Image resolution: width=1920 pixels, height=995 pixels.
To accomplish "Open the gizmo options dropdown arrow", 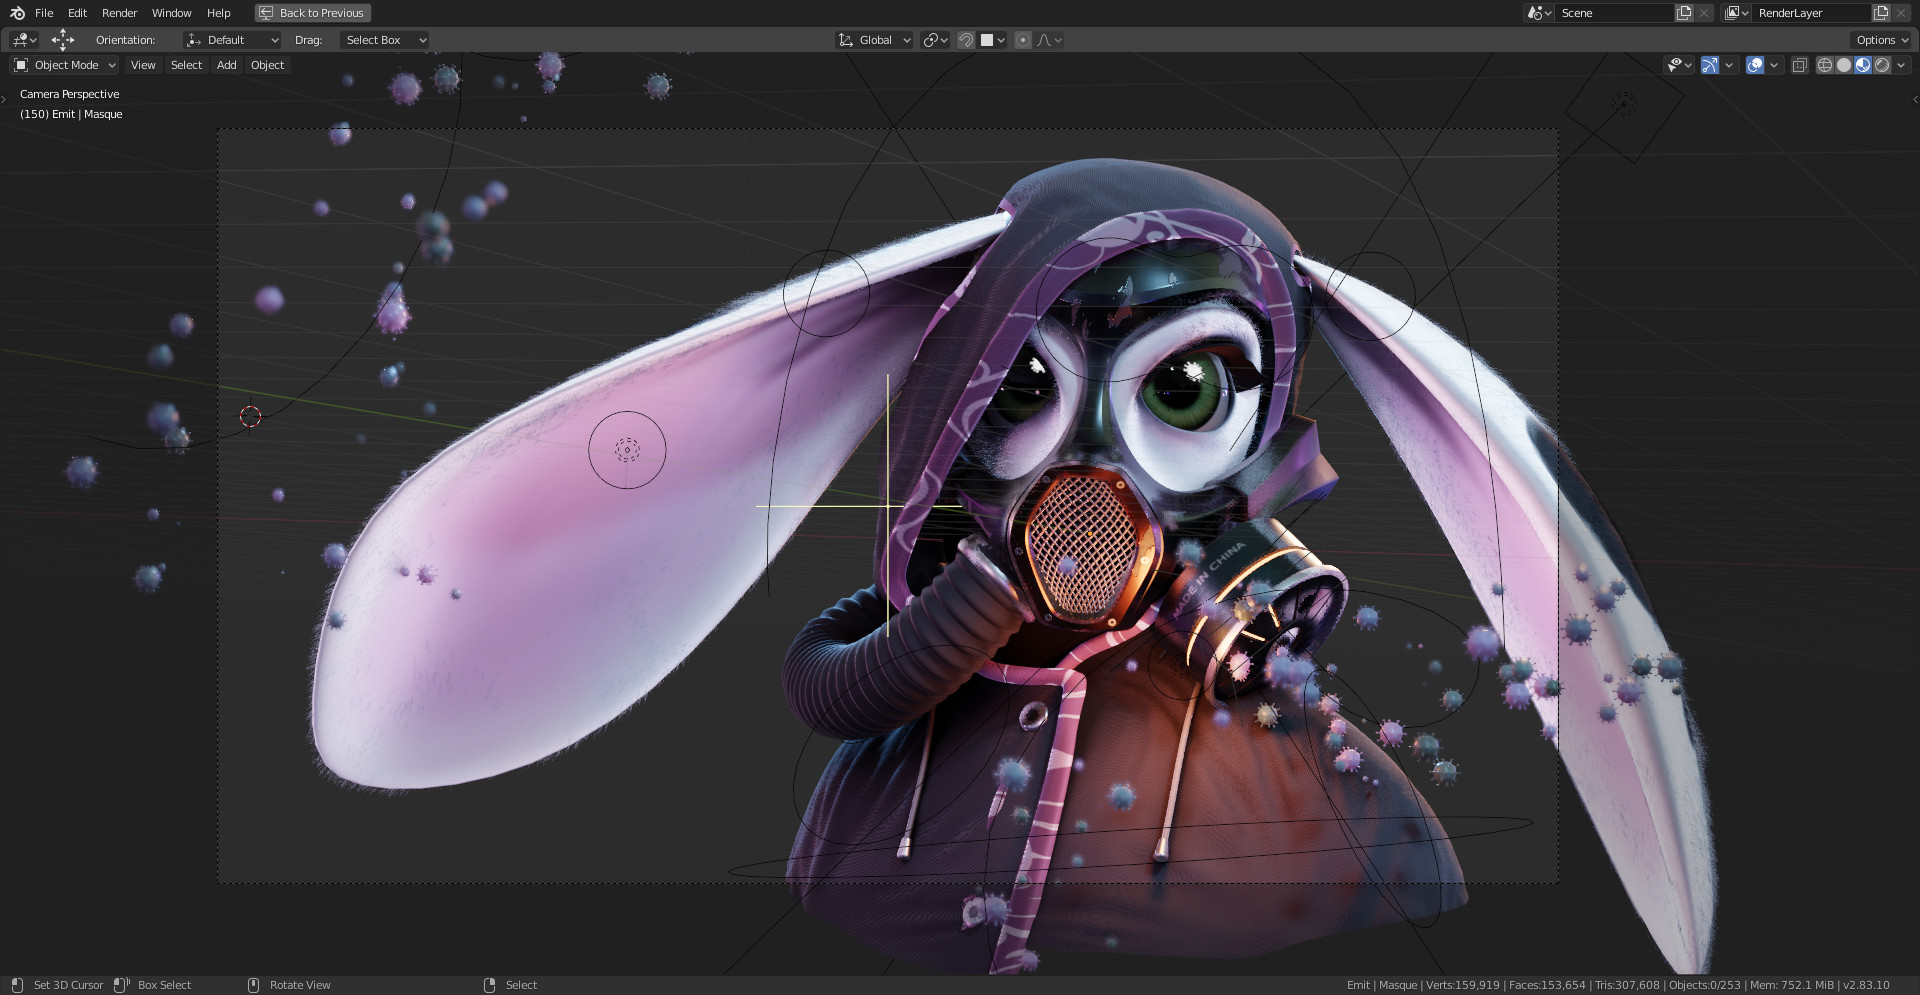I will pos(1729,65).
